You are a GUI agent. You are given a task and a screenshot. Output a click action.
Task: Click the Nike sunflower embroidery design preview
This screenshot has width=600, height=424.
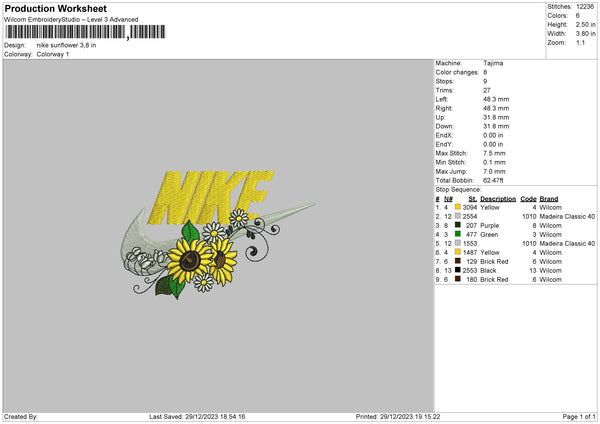coord(218,234)
